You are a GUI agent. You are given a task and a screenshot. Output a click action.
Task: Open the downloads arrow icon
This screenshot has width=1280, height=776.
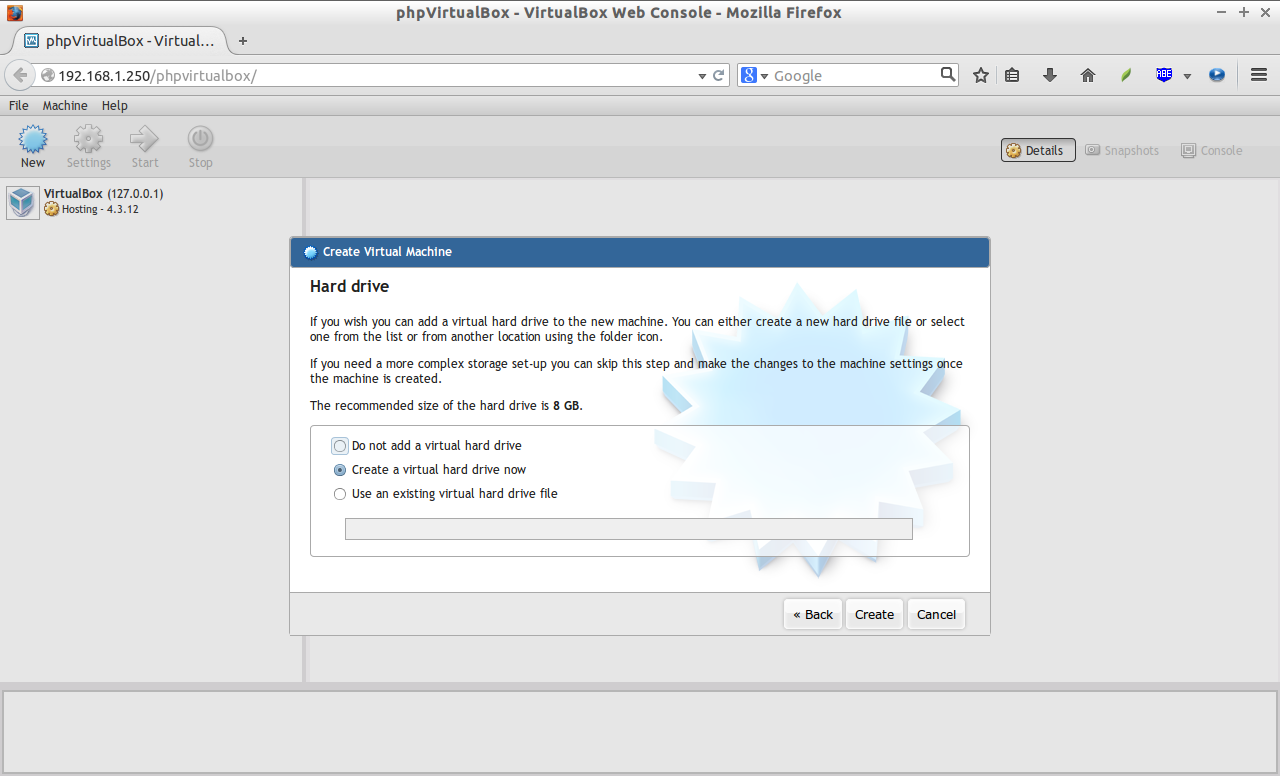pyautogui.click(x=1050, y=75)
